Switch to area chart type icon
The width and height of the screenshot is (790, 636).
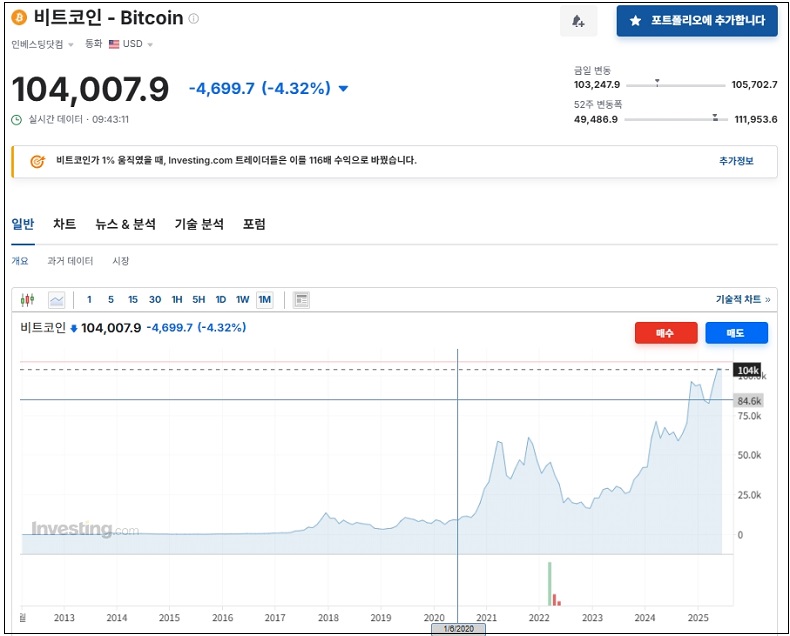pyautogui.click(x=57, y=300)
